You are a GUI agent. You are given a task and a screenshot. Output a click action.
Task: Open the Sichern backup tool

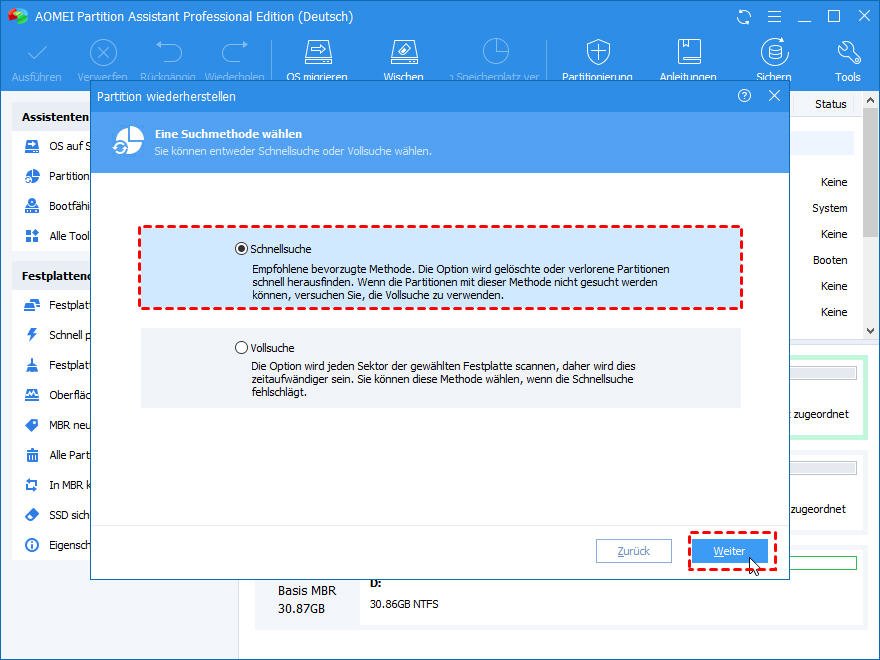click(774, 60)
